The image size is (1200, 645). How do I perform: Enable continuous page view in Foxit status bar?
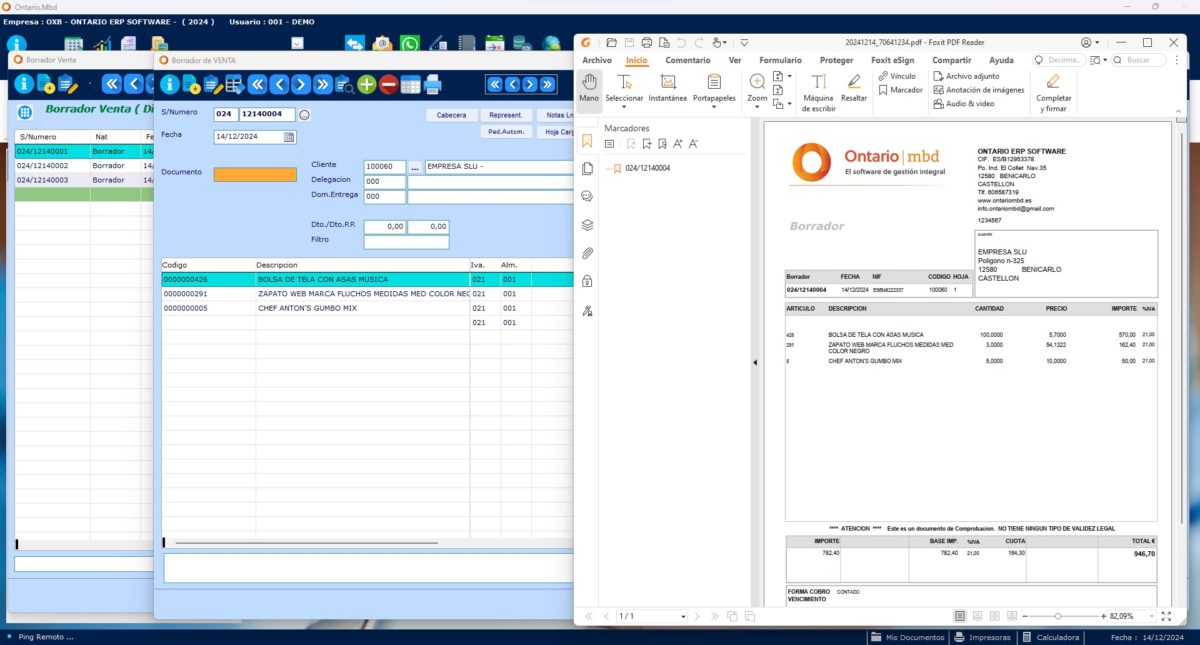(x=979, y=616)
